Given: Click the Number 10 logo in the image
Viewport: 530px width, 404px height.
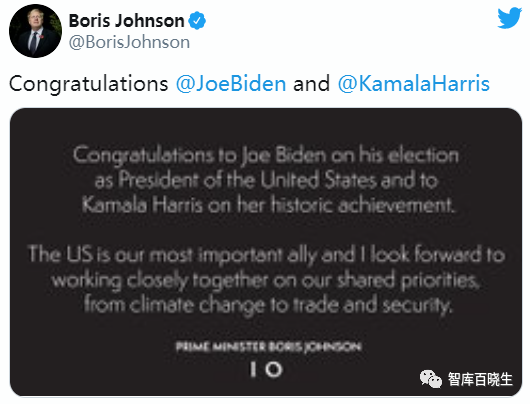Looking at the screenshot, I should pyautogui.click(x=266, y=369).
